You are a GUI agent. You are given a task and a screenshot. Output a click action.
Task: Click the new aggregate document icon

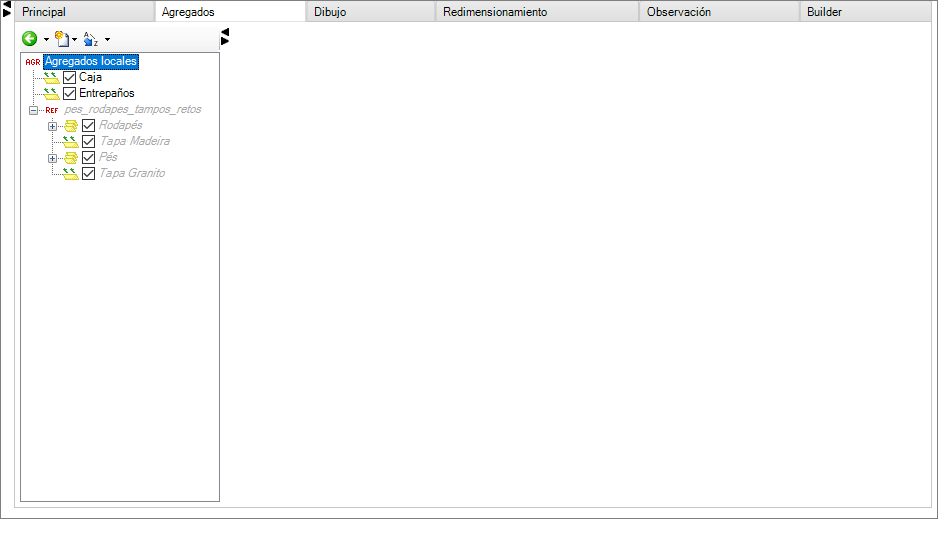tap(62, 39)
